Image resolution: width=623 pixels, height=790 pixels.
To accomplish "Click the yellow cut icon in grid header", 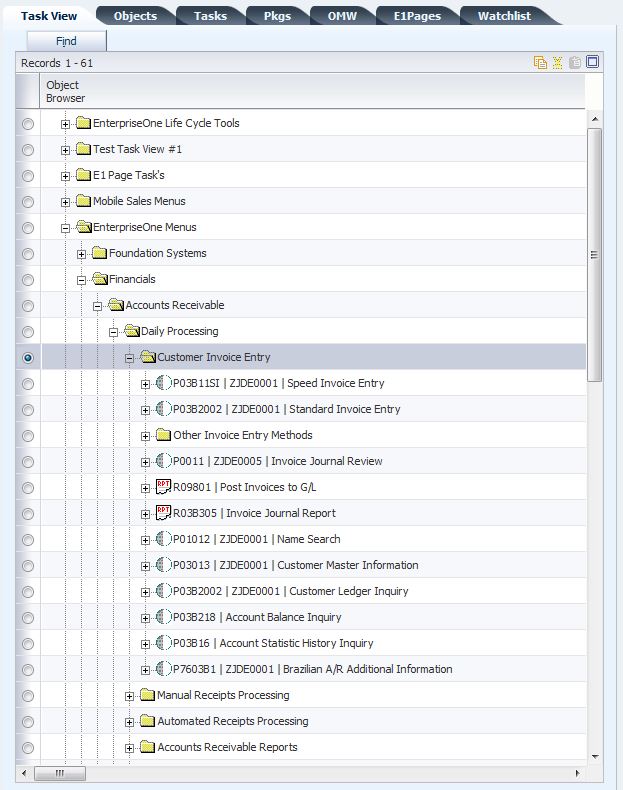I will pyautogui.click(x=558, y=63).
